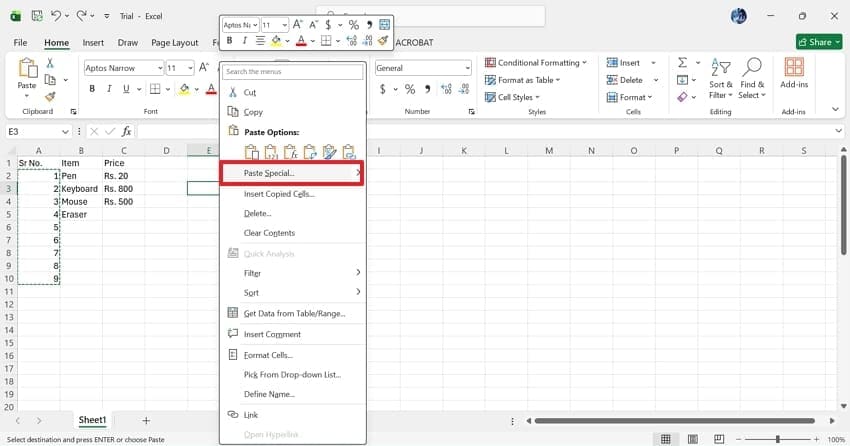
Task: Click the AutoSum sigma icon
Action: click(x=682, y=63)
